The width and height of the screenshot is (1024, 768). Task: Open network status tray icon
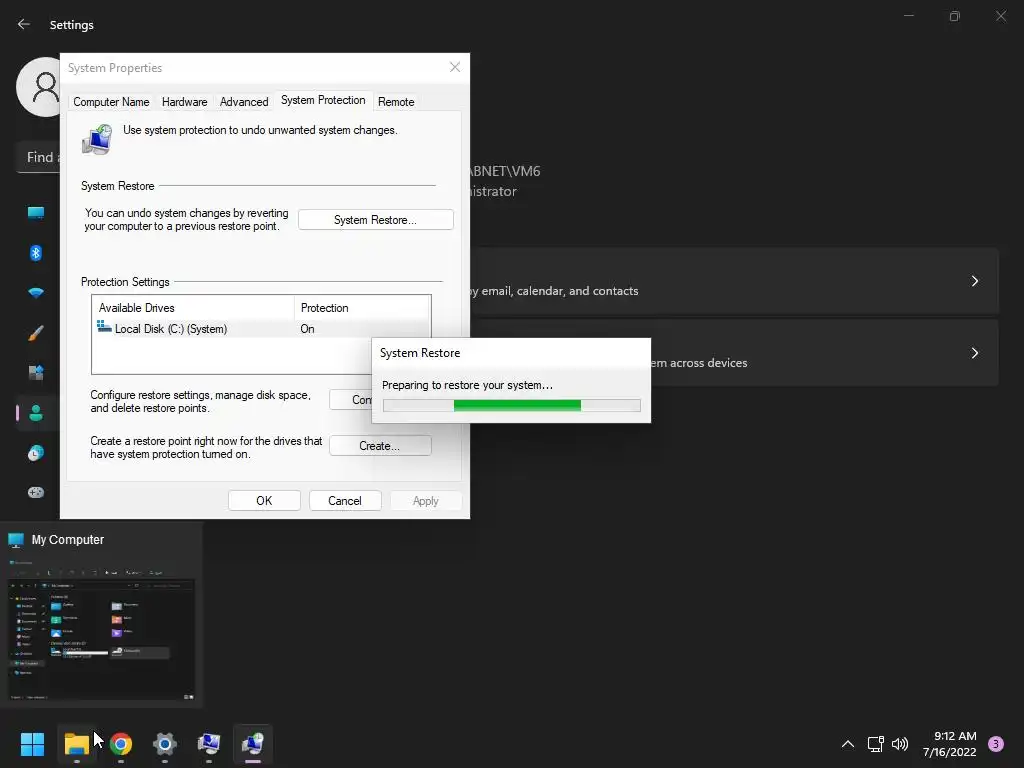[875, 744]
